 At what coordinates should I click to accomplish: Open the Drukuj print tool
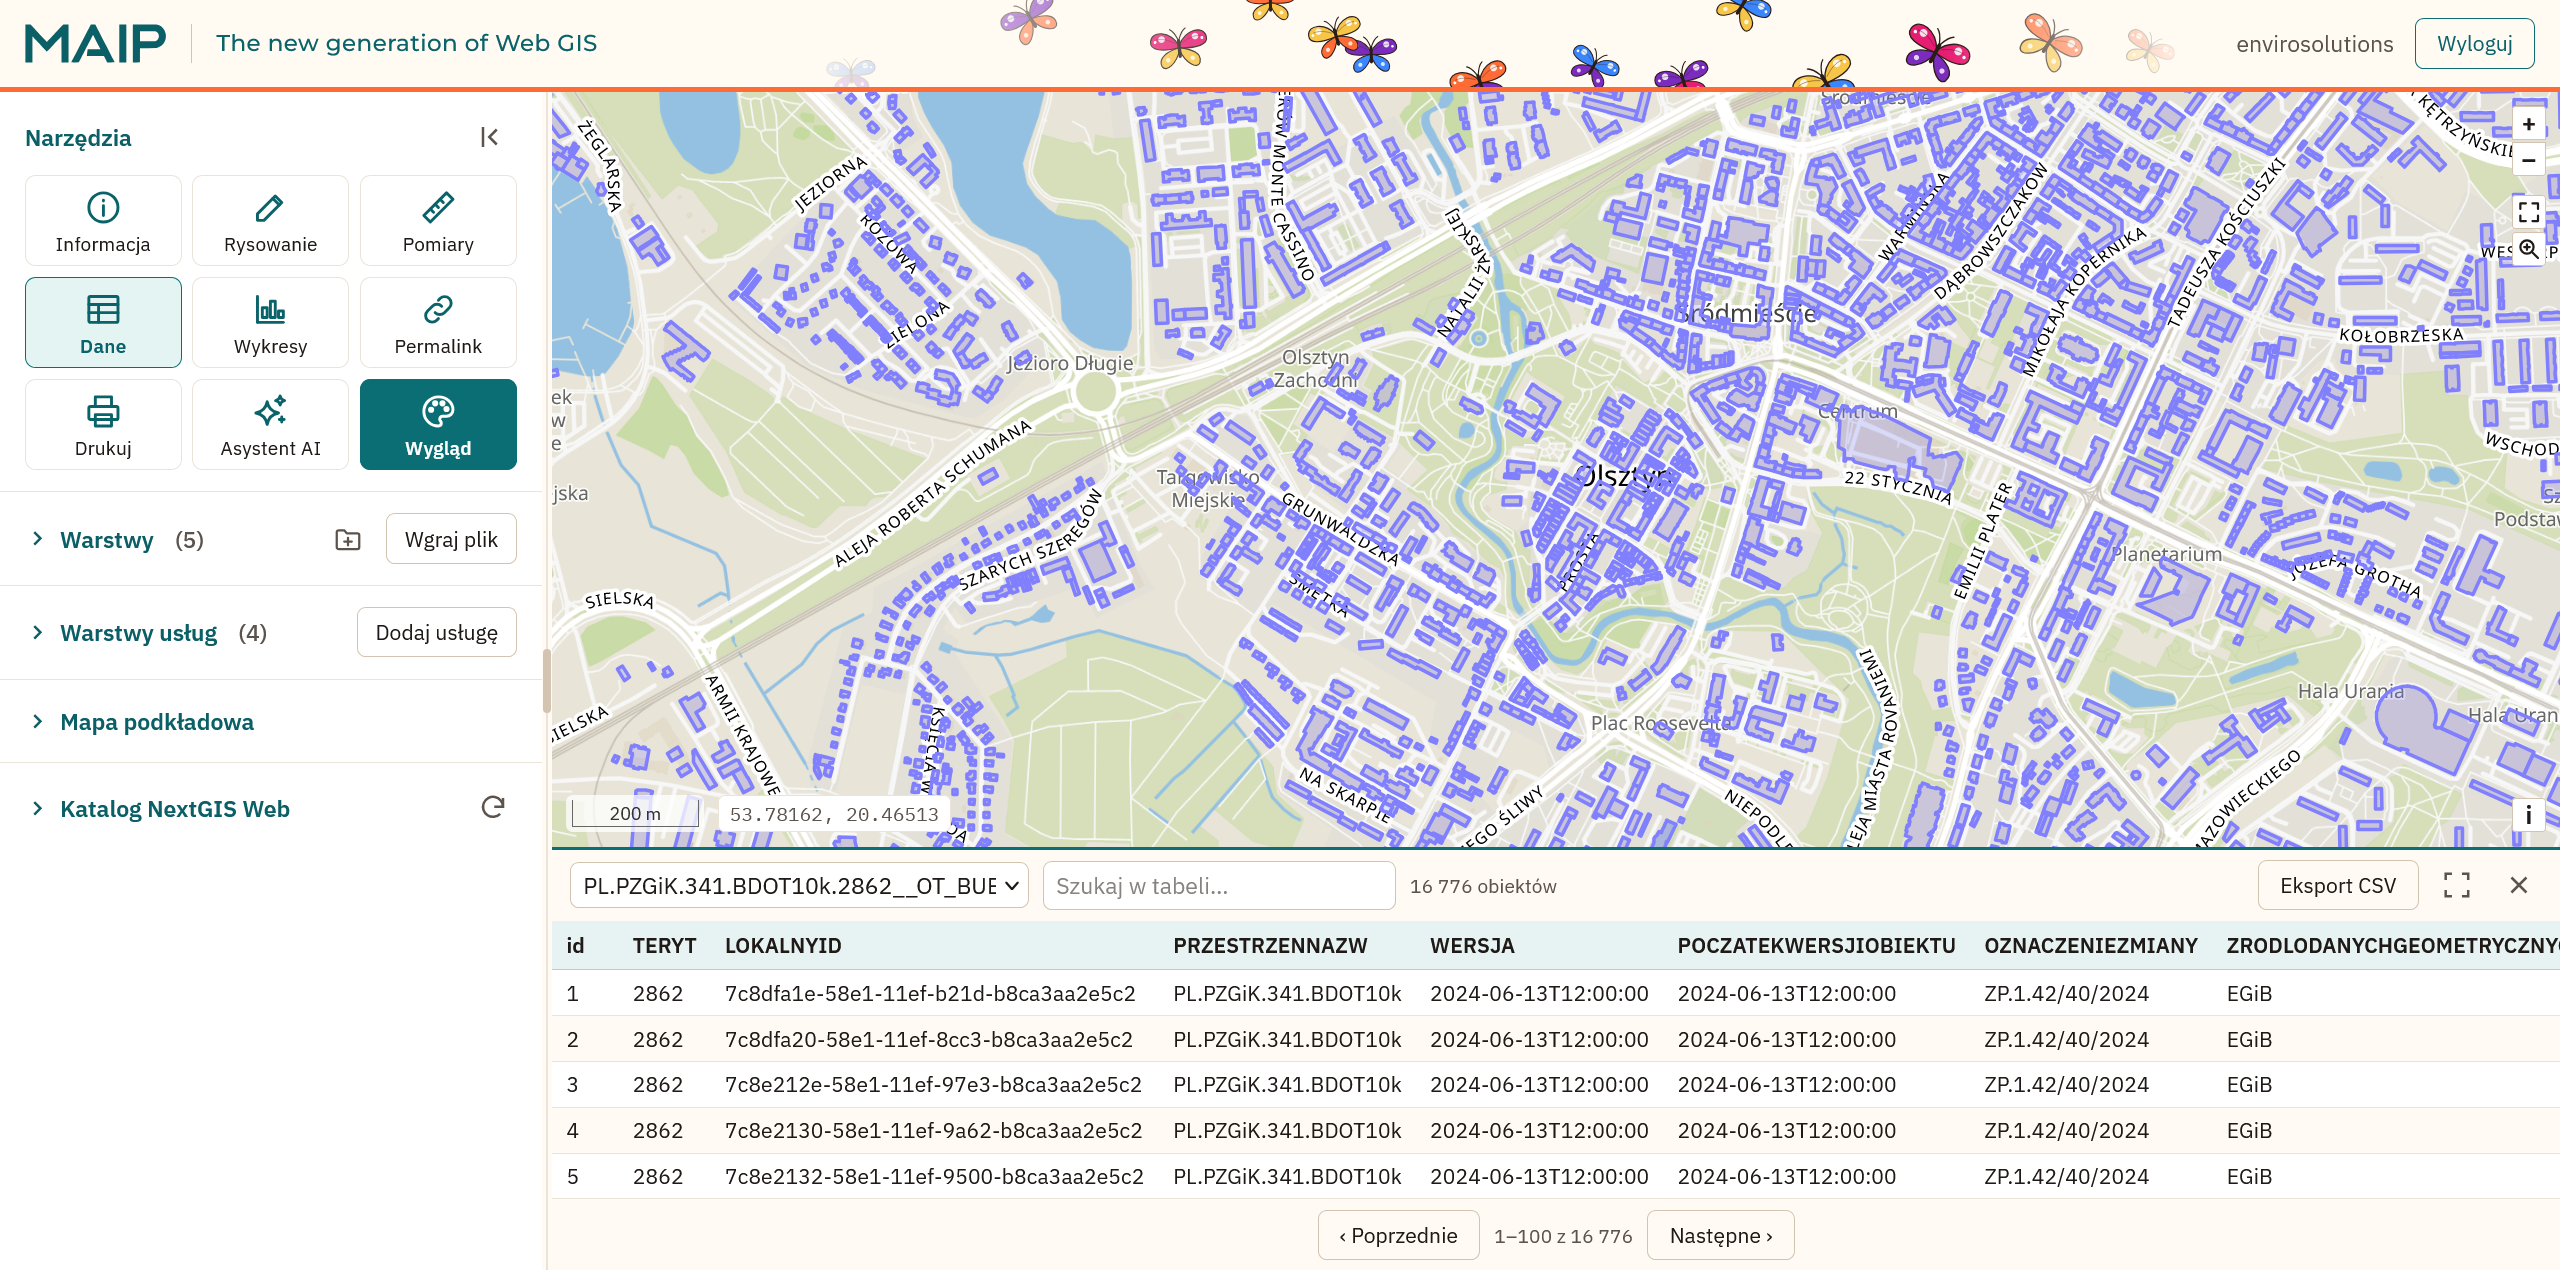pyautogui.click(x=103, y=425)
